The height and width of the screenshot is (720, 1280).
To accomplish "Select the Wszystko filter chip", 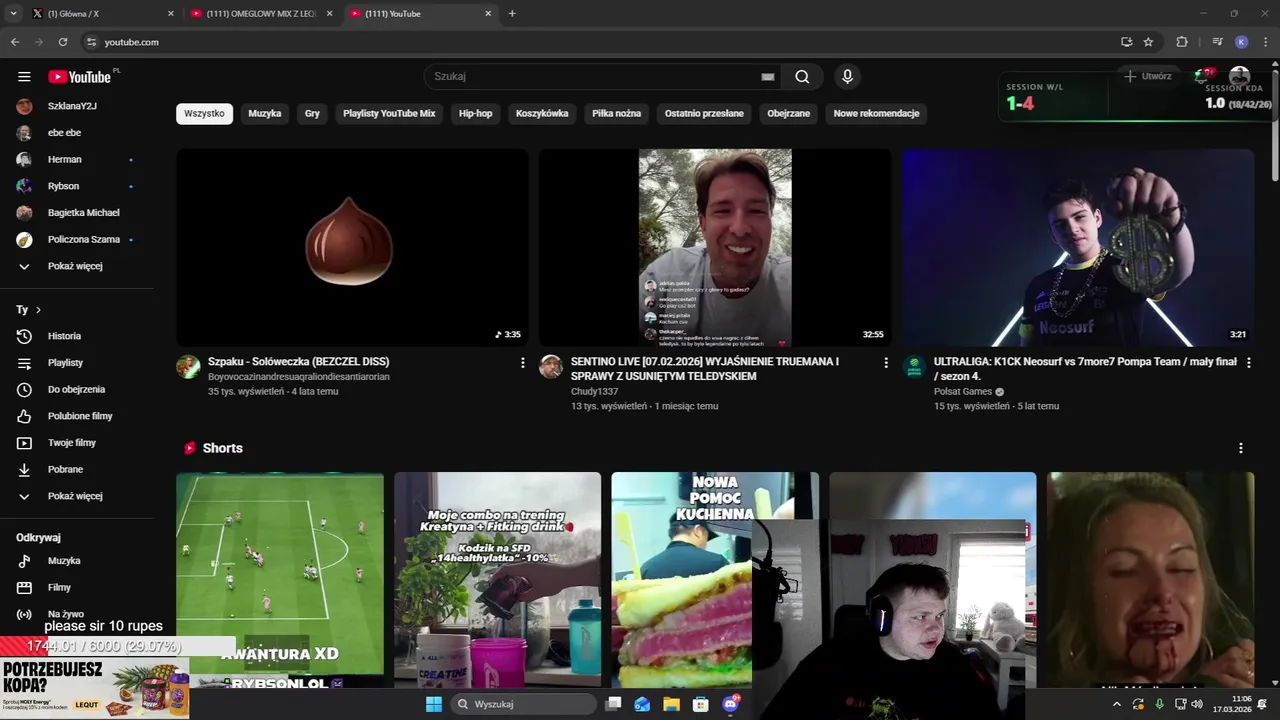I will pos(204,114).
